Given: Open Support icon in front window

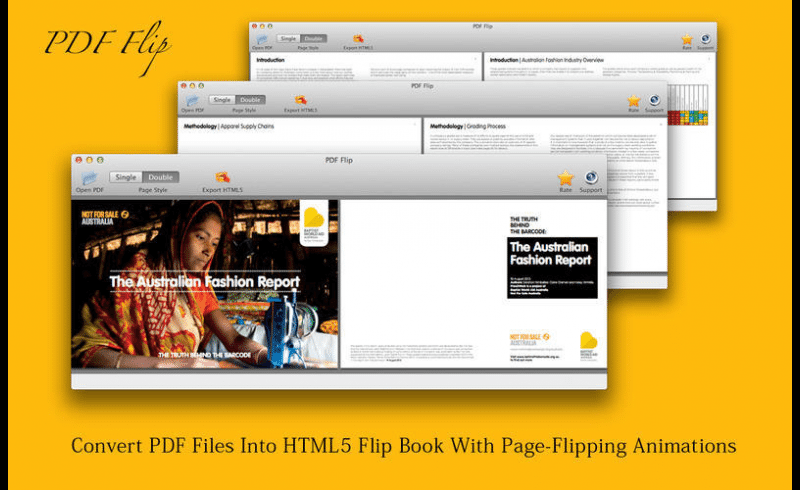Looking at the screenshot, I should point(591,177).
